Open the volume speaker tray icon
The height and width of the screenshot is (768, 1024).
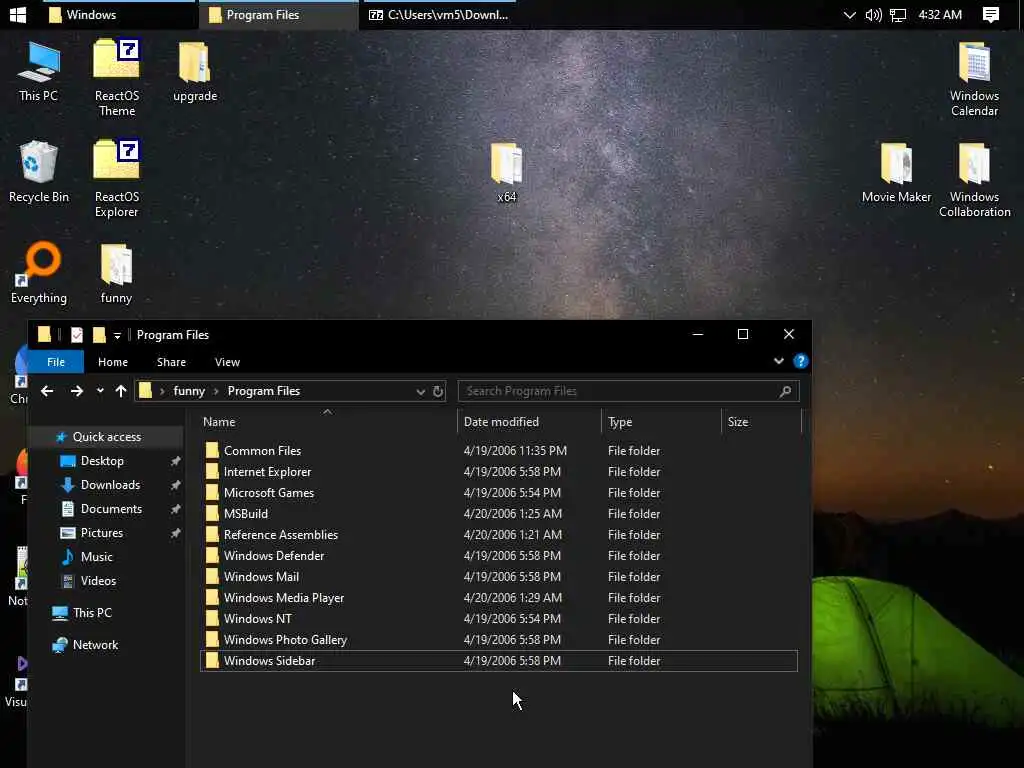click(873, 14)
